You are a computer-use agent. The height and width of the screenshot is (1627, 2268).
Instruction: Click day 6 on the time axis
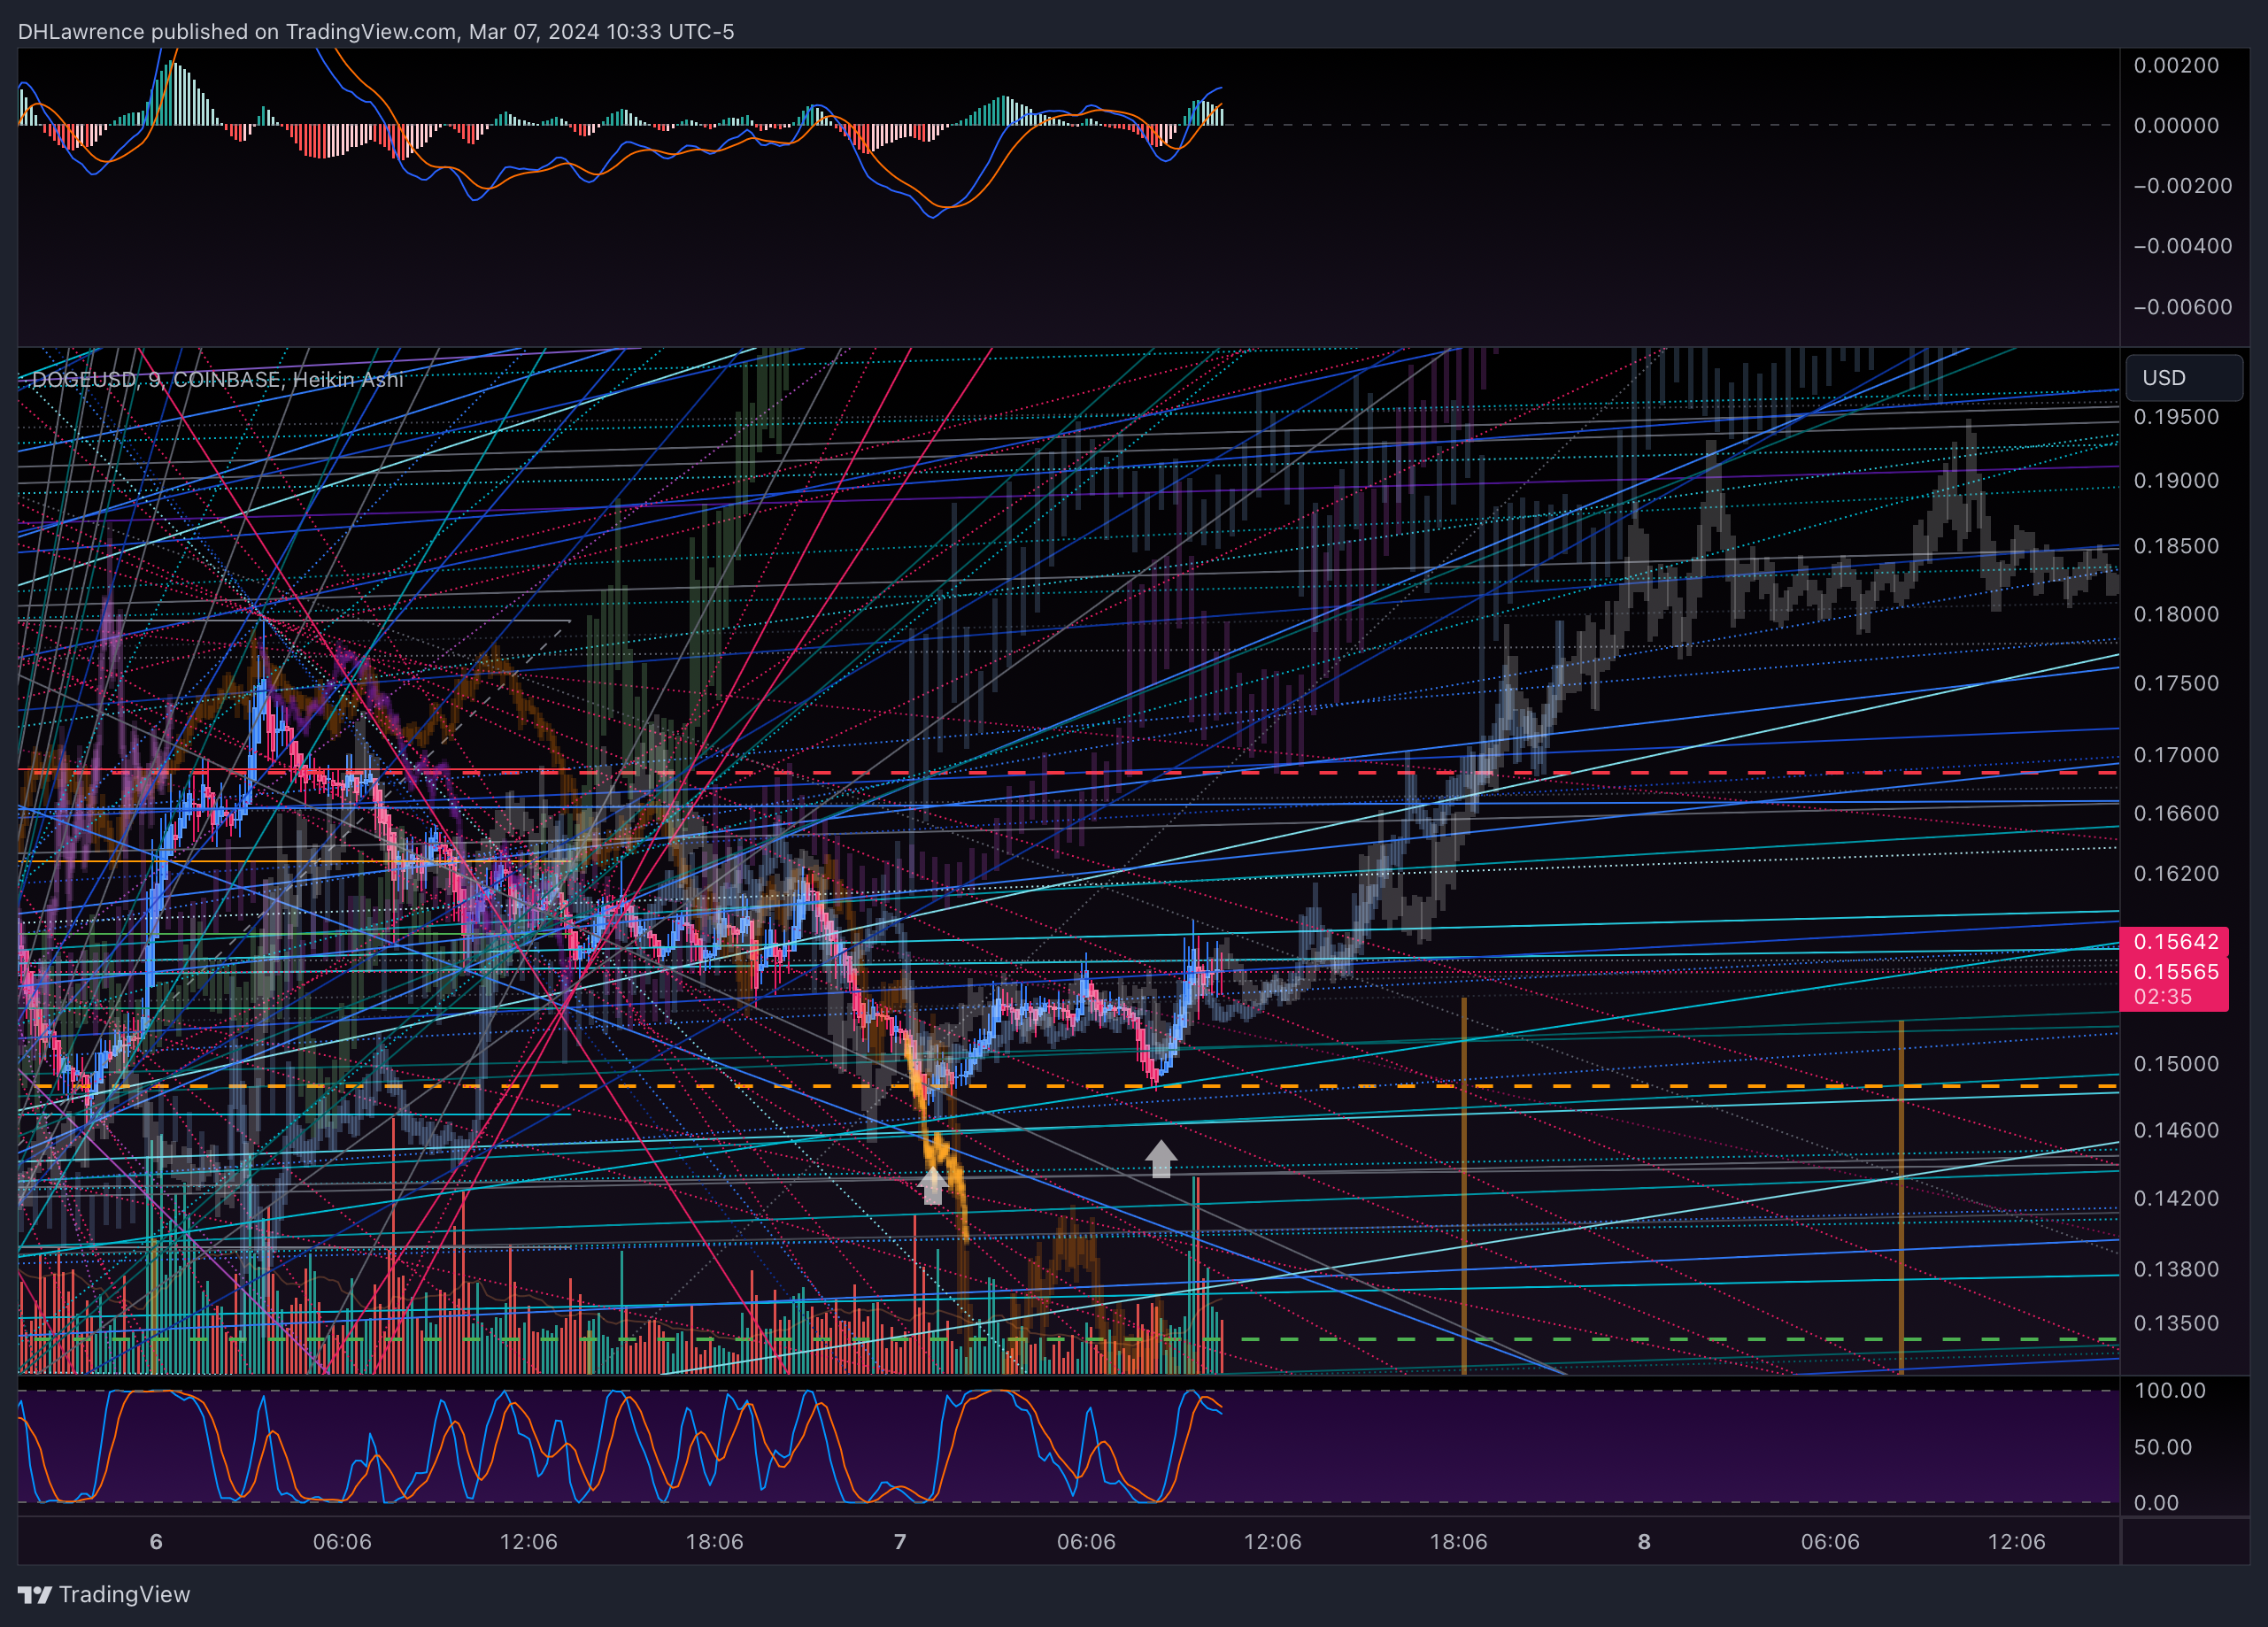tap(156, 1541)
